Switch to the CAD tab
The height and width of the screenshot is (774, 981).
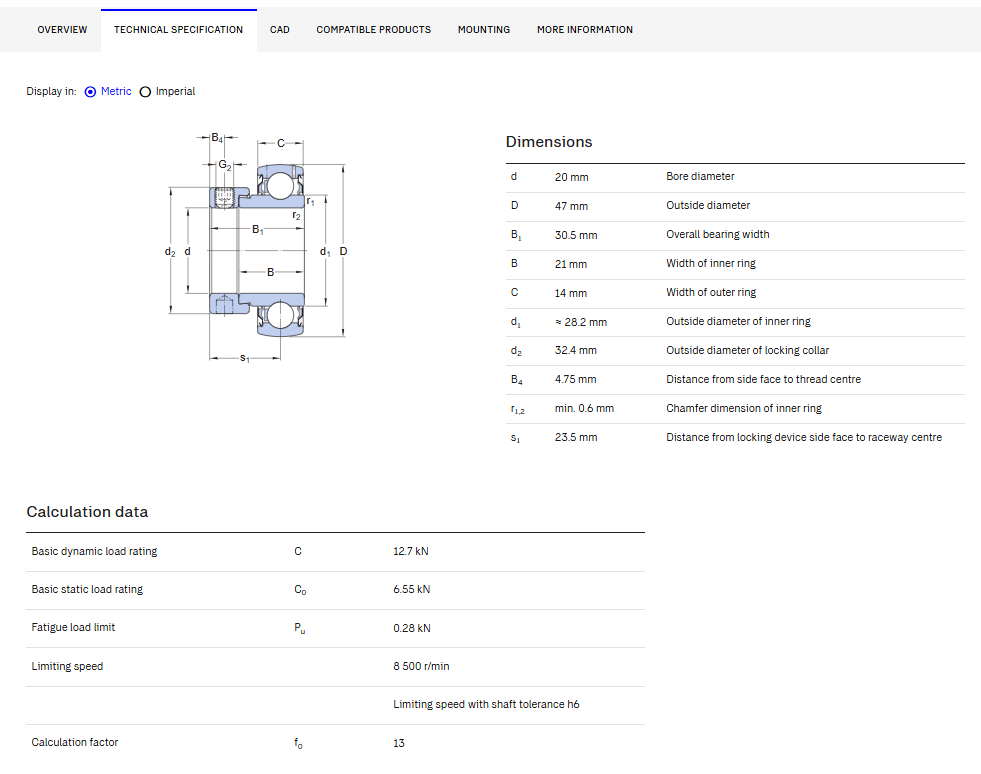click(280, 29)
